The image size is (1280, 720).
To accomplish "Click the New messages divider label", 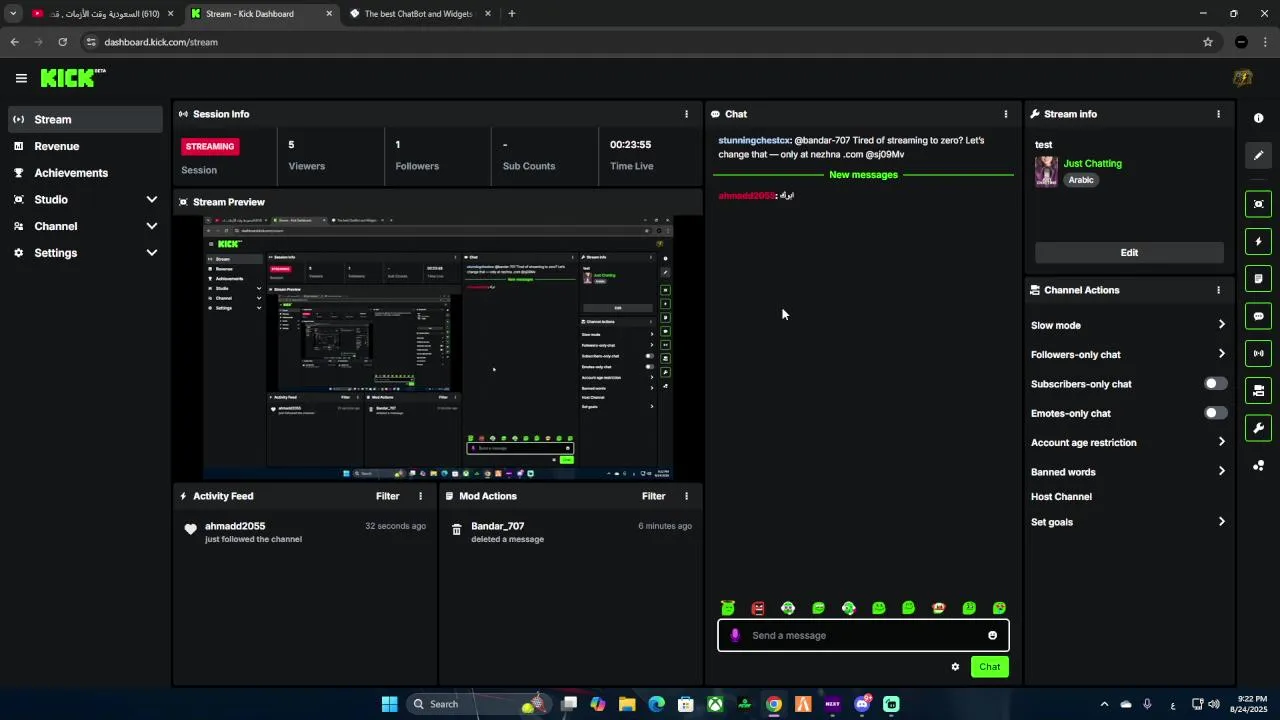I will (x=863, y=175).
